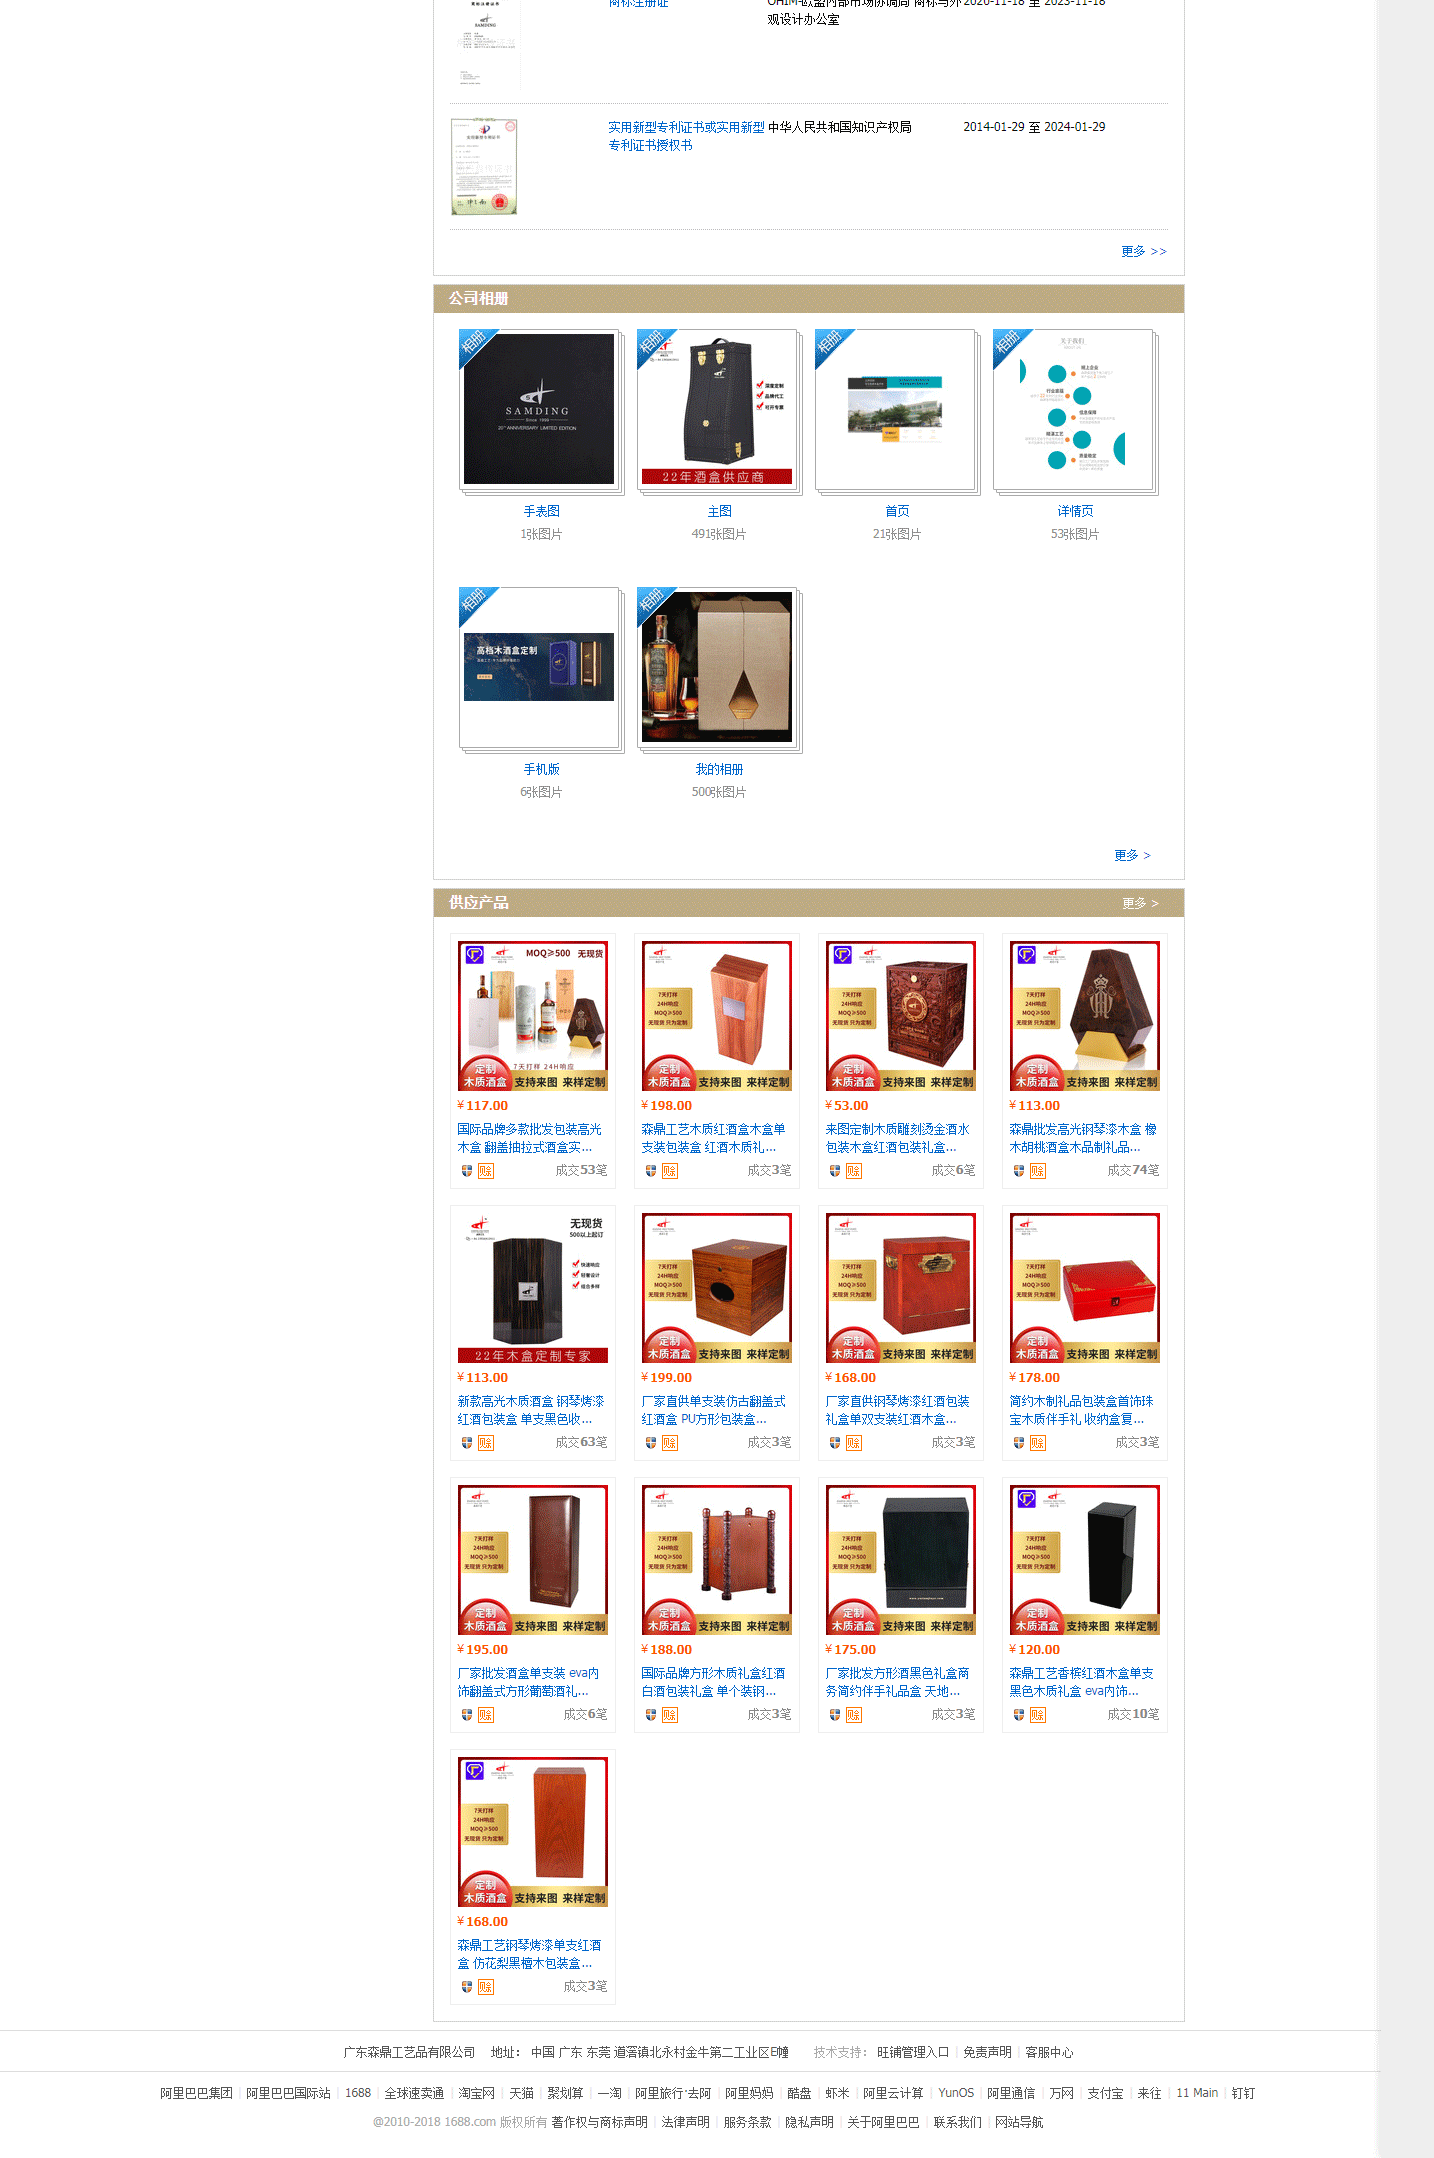
Task: Expand more in the 供应产品 header
Action: tap(1140, 903)
